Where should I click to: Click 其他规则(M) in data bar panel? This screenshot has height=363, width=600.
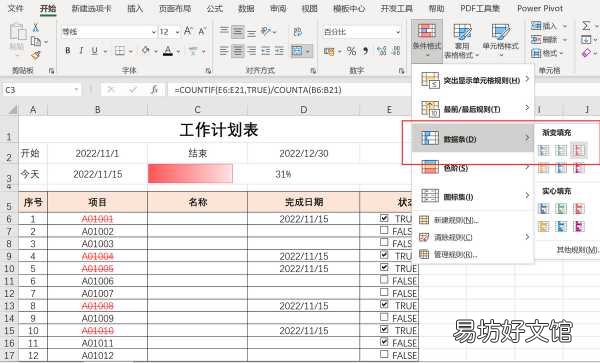(577, 250)
